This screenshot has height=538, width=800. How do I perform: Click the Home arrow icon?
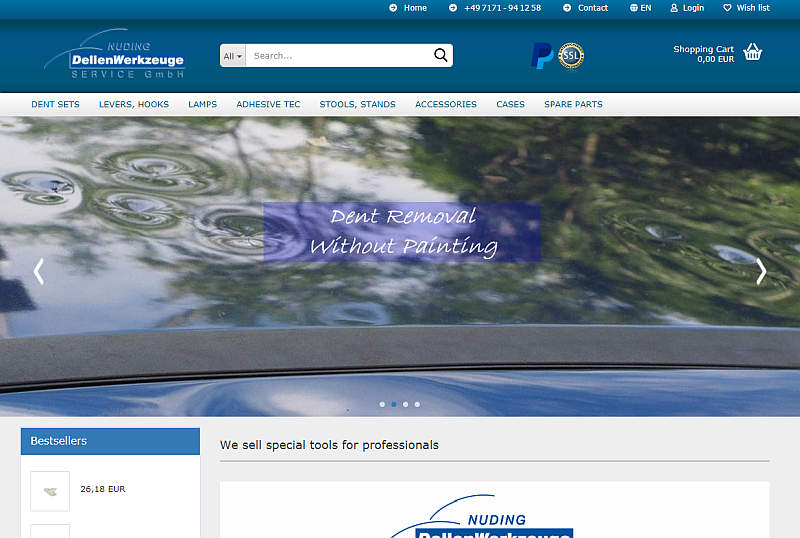coord(393,8)
